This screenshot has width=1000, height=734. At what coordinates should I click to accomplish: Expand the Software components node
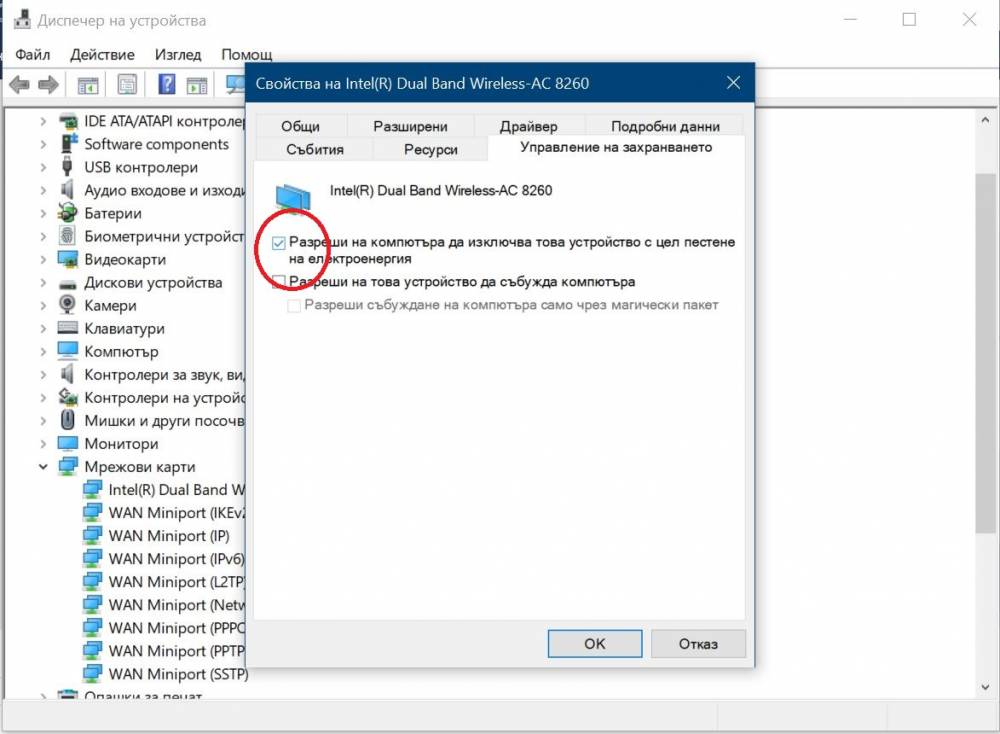pyautogui.click(x=43, y=144)
